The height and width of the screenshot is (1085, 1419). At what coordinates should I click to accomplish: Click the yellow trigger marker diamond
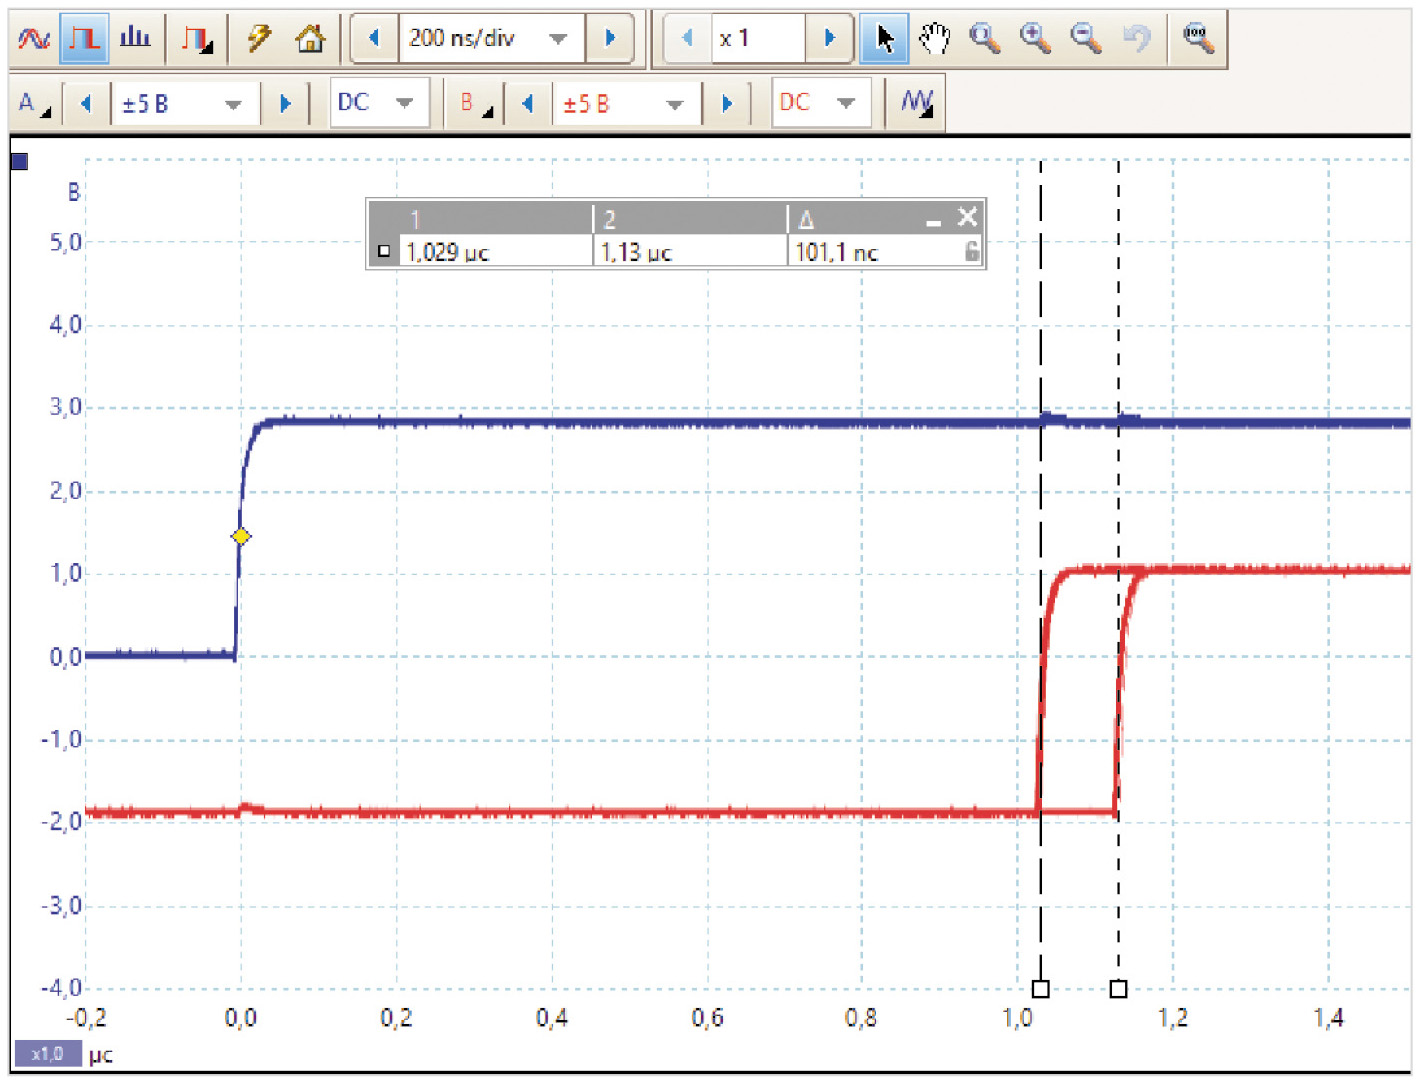click(x=241, y=537)
